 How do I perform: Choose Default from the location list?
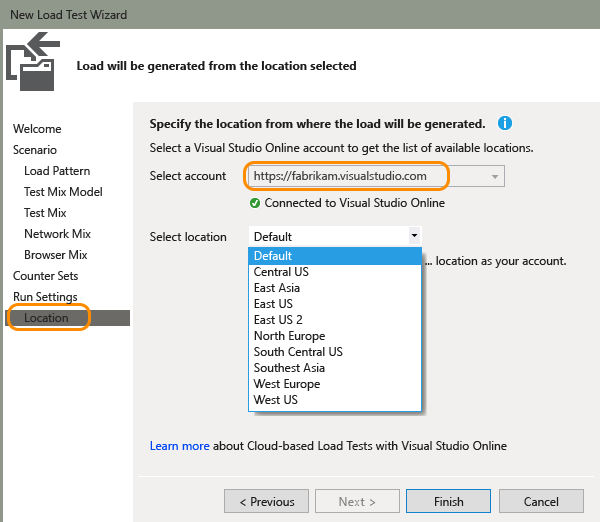pyautogui.click(x=335, y=256)
